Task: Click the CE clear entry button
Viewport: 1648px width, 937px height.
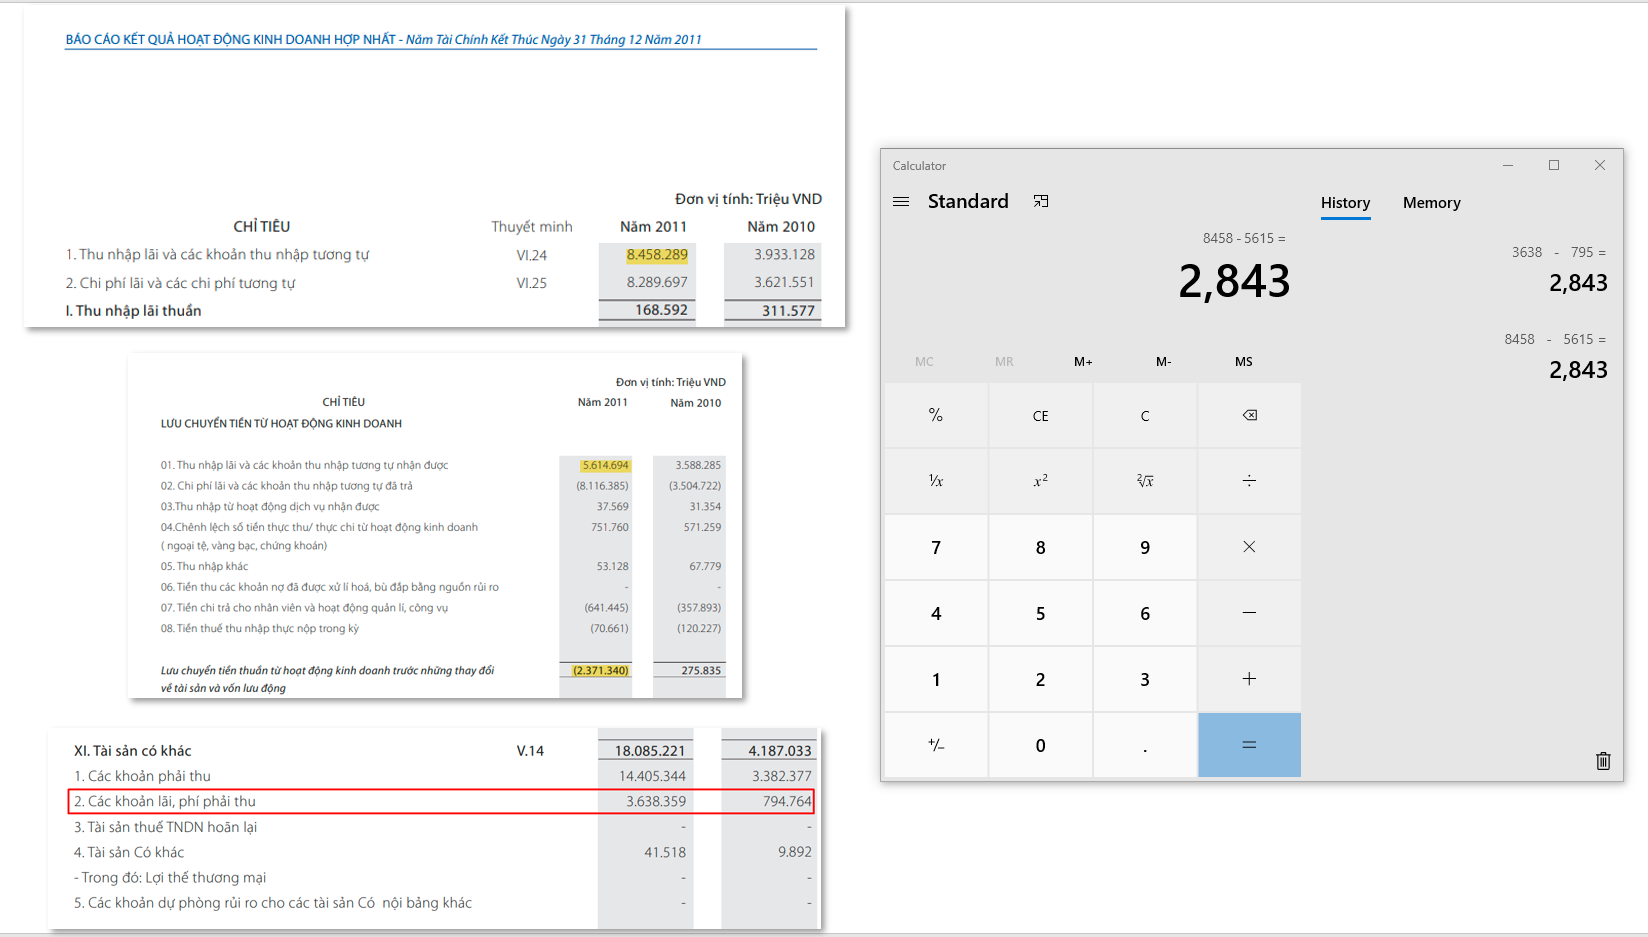Action: click(1040, 416)
